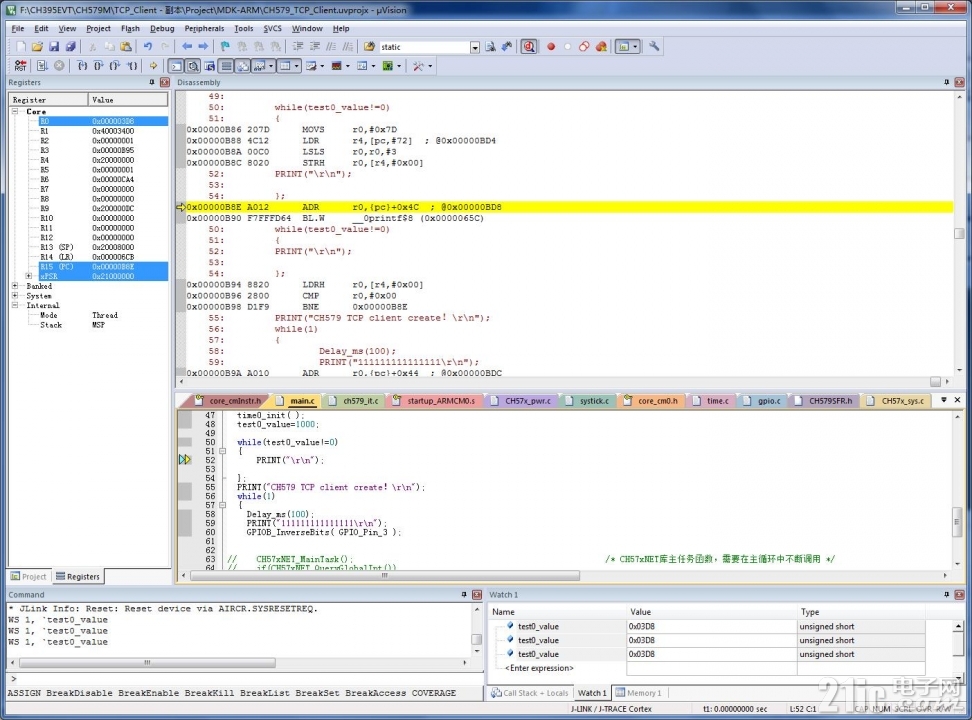
Task: Click the Disassembly vertical scrollbar thumb
Action: 959,233
